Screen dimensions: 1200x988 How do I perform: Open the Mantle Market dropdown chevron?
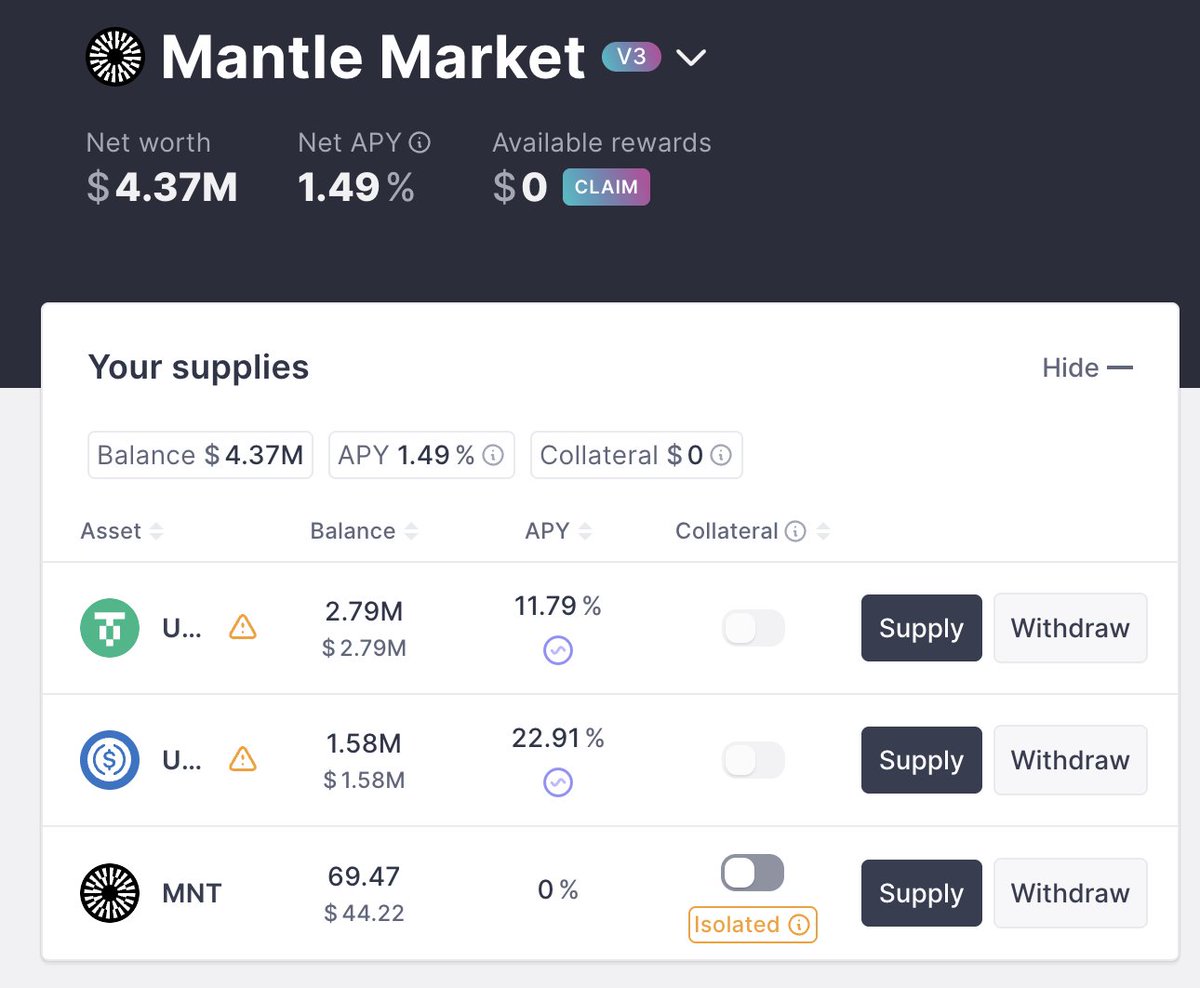[691, 58]
